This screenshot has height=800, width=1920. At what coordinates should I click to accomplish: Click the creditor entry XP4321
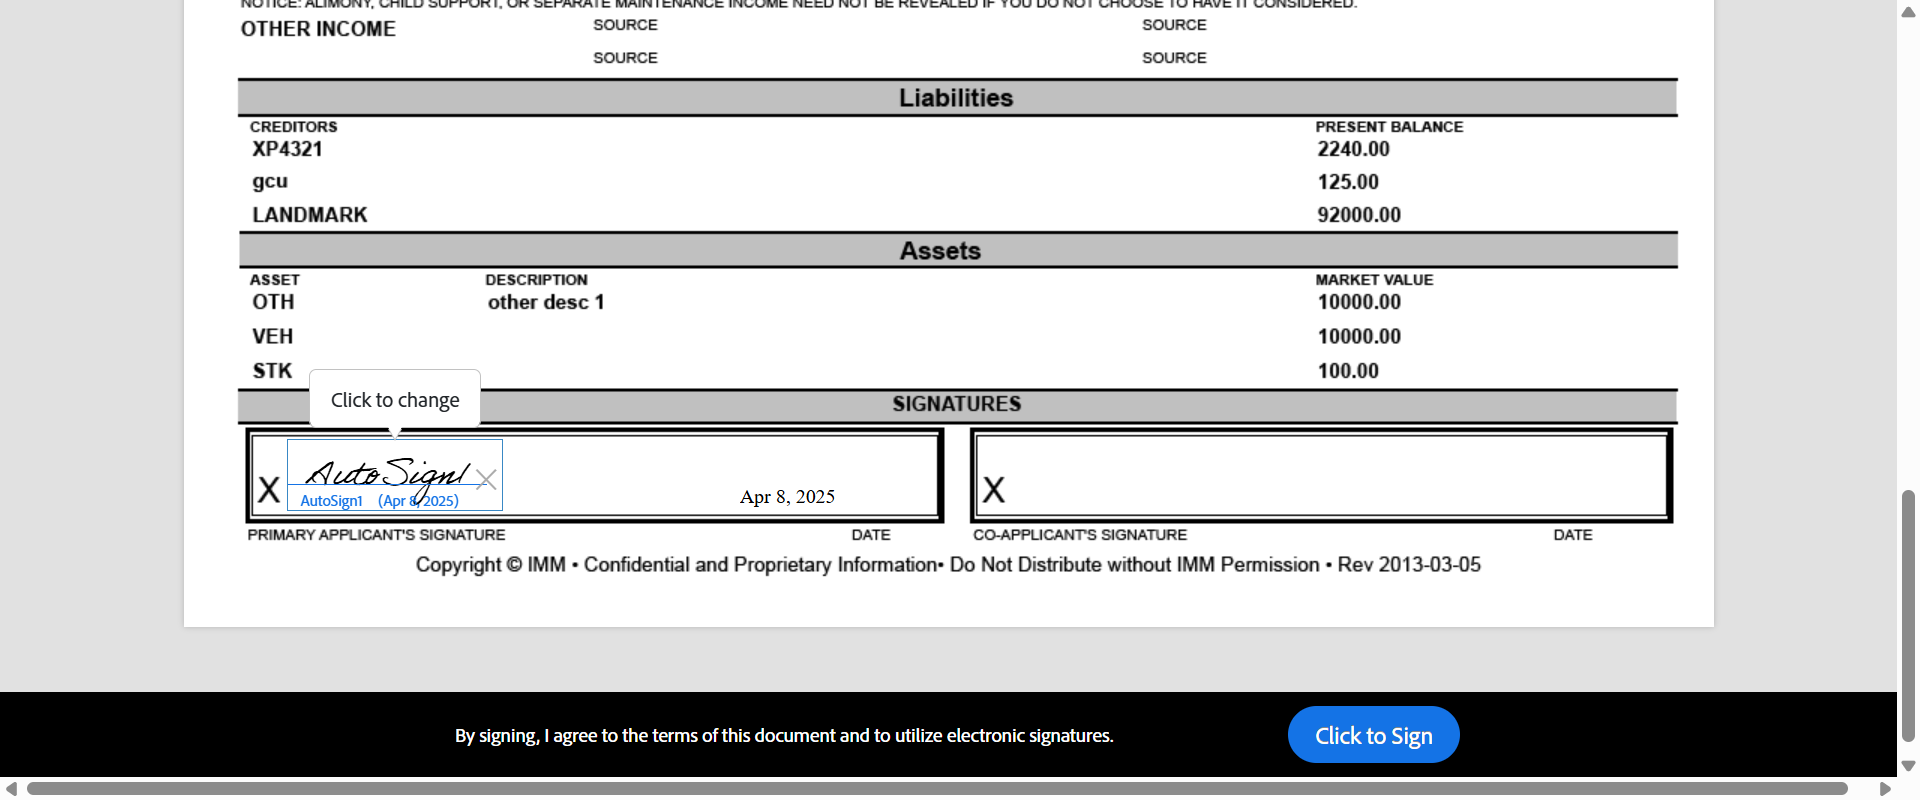pyautogui.click(x=287, y=149)
